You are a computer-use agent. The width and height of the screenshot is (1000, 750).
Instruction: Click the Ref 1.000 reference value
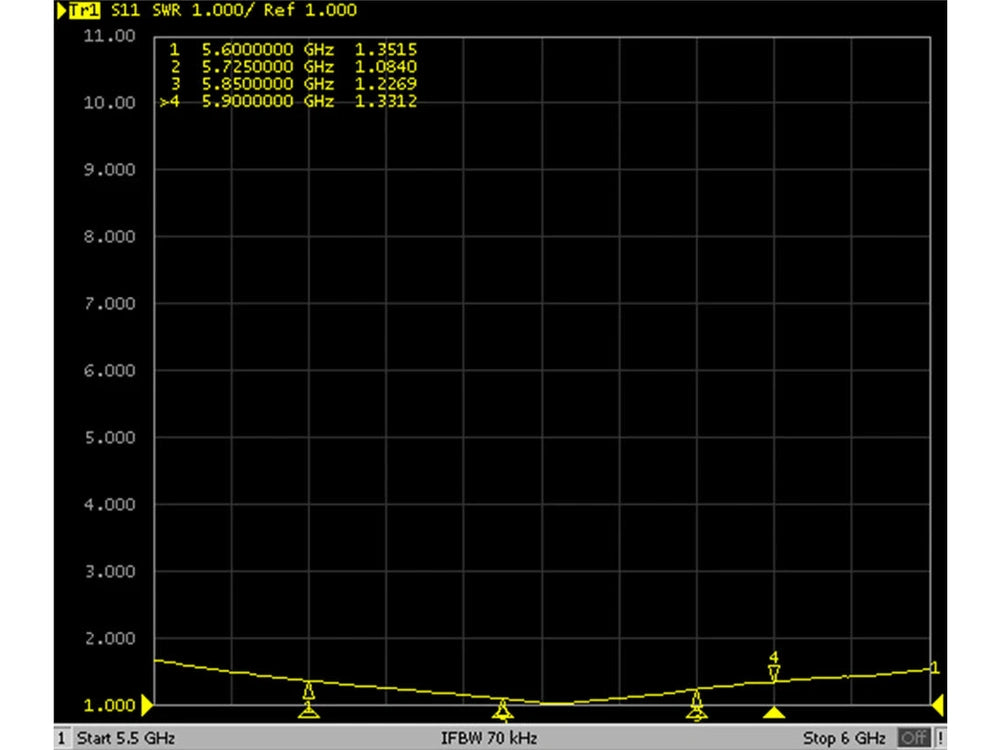click(310, 11)
